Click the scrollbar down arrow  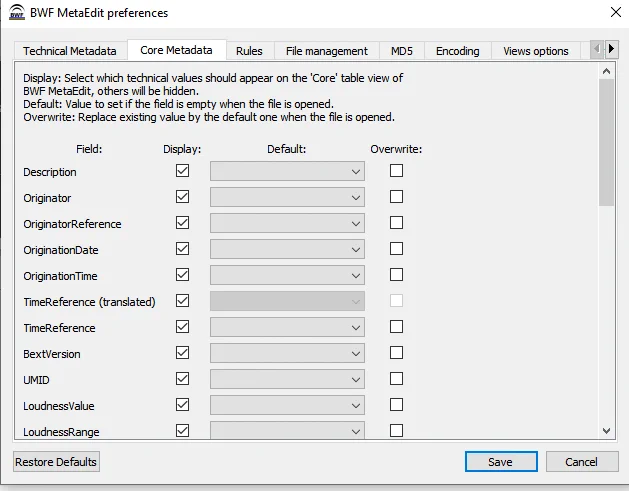(x=607, y=431)
